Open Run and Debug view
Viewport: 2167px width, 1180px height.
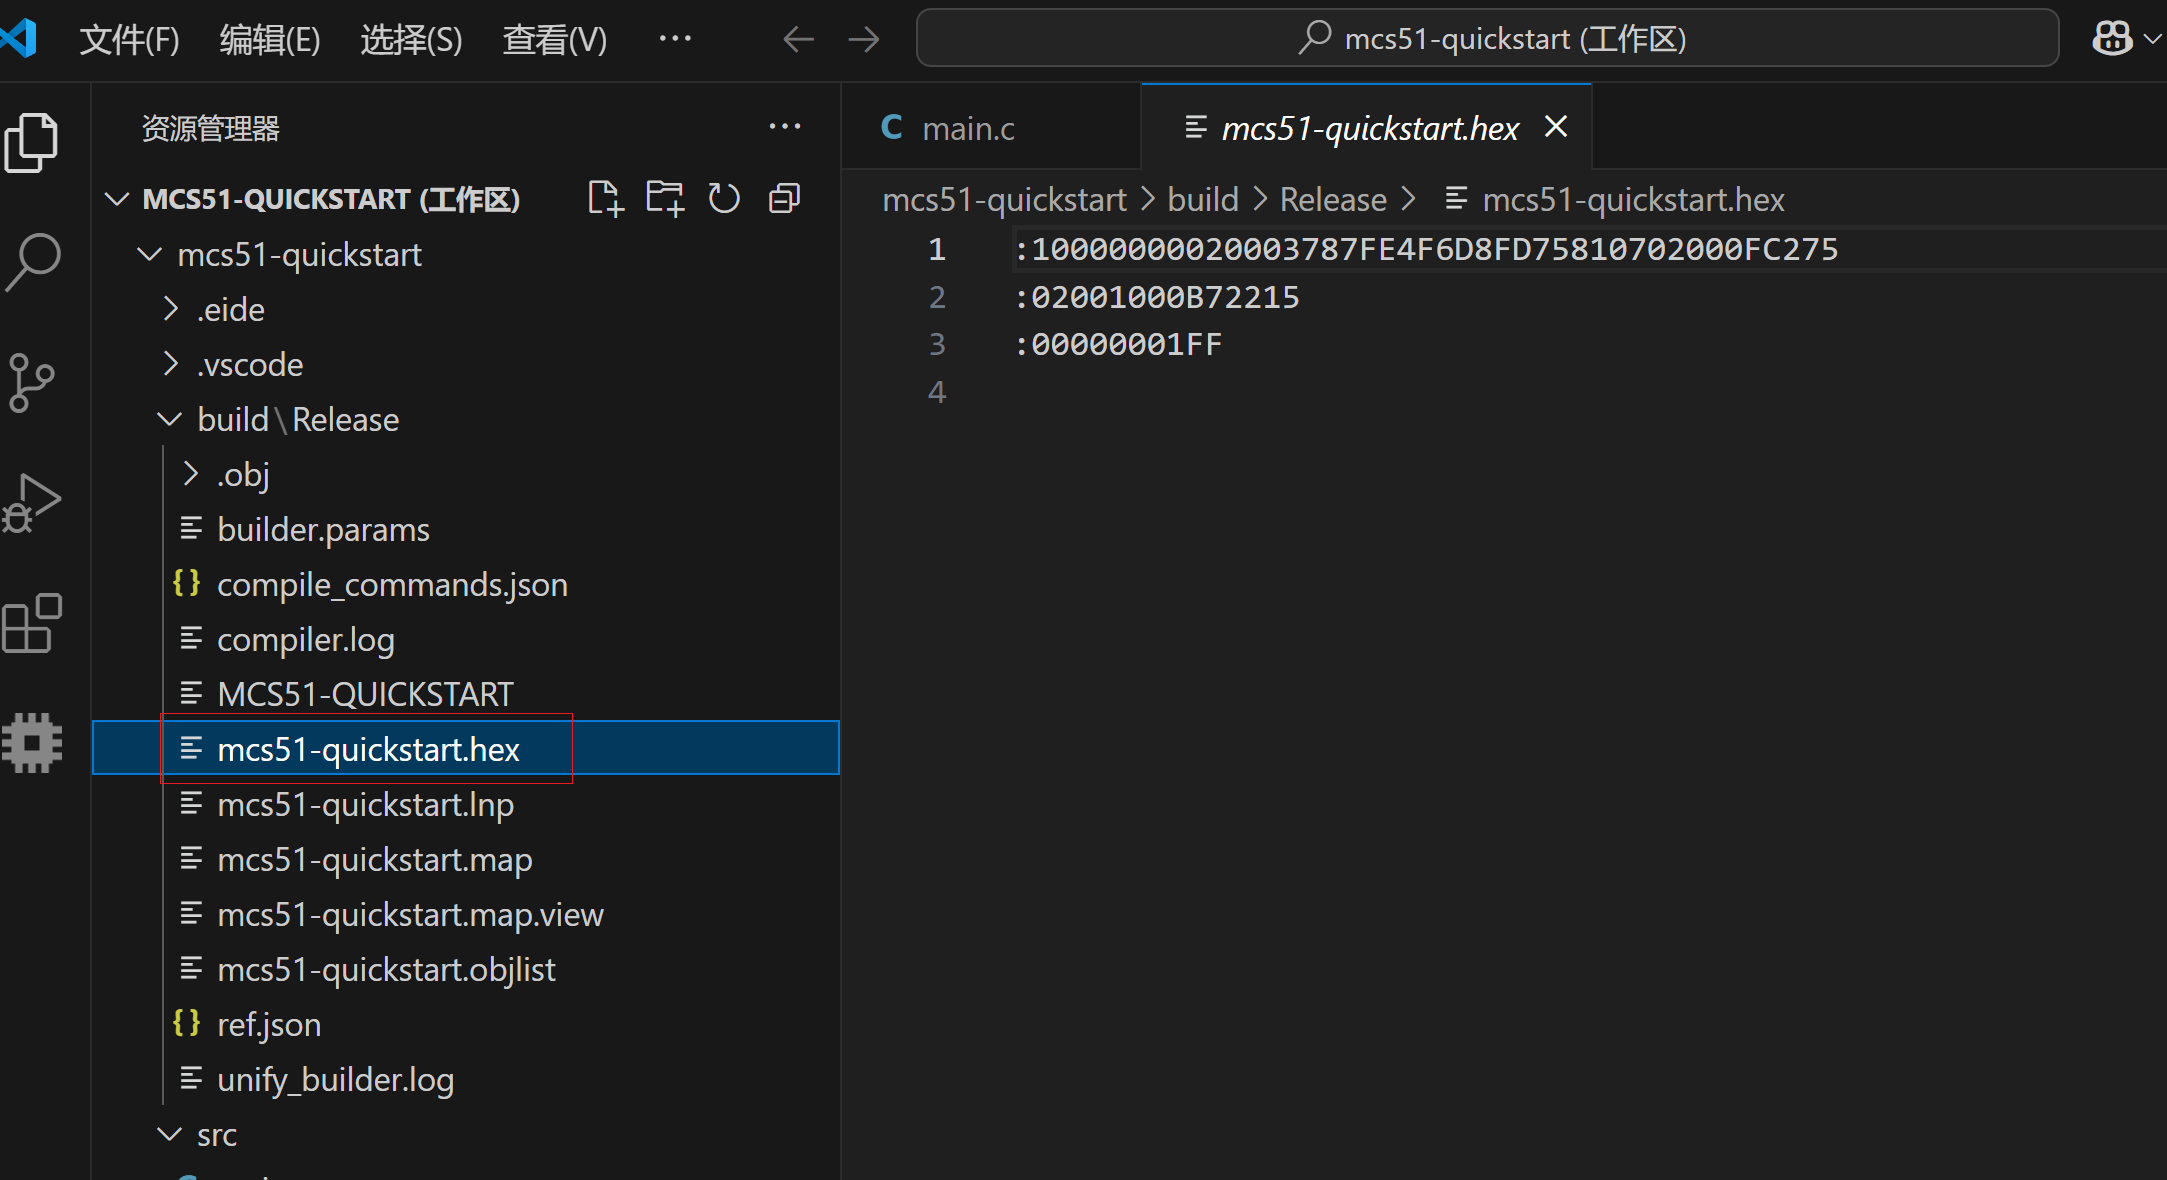(31, 503)
